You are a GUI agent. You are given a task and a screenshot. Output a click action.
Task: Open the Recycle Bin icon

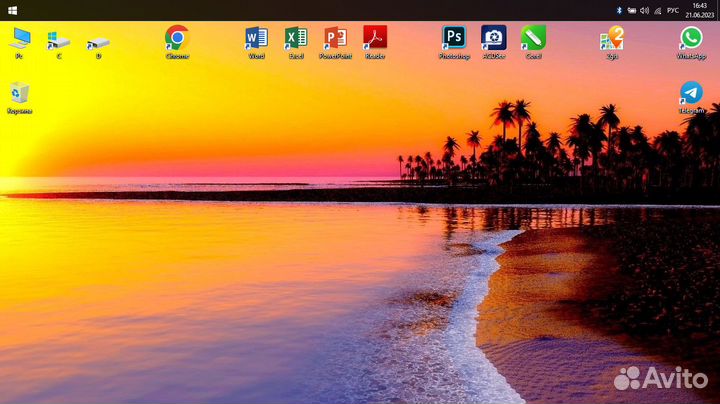click(x=20, y=98)
